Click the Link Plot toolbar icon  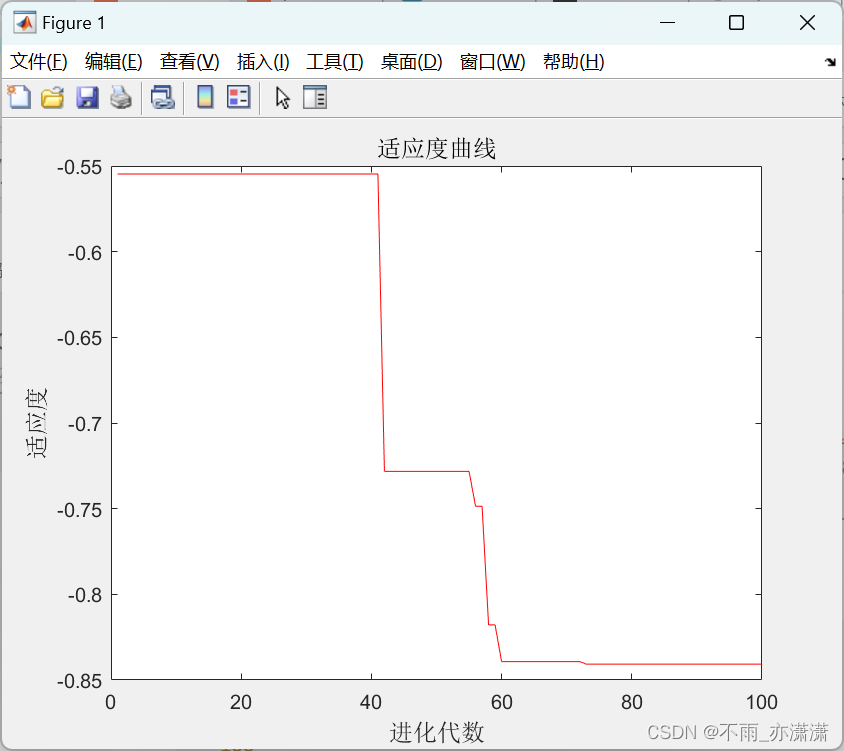[163, 97]
